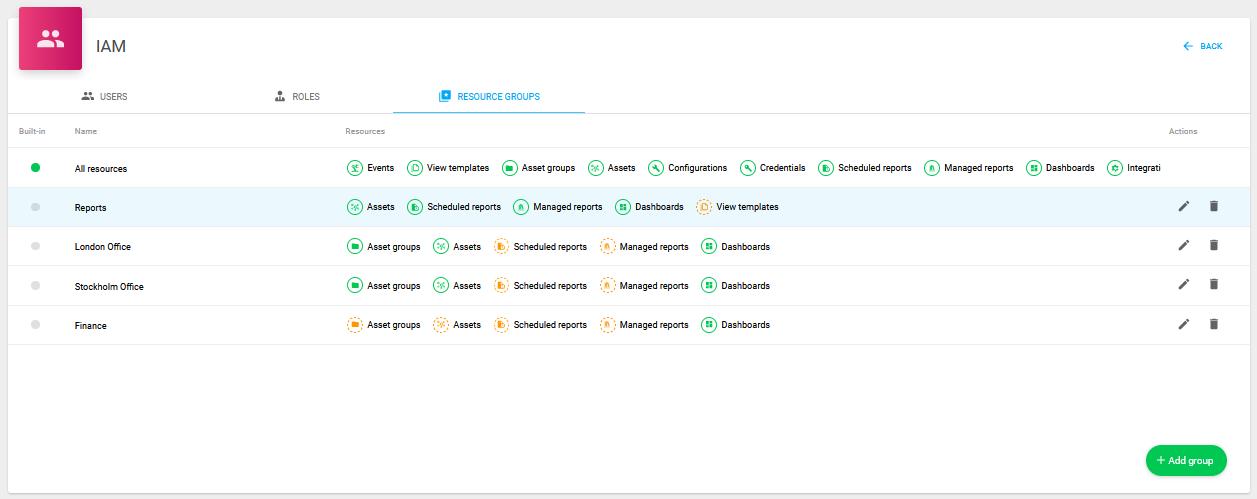This screenshot has height=499, width=1257.
Task: Click the green built-in indicator dot
Action: click(35, 168)
